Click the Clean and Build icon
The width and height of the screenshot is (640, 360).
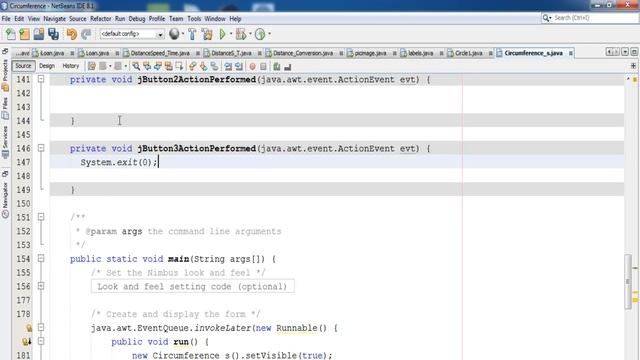[207, 34]
